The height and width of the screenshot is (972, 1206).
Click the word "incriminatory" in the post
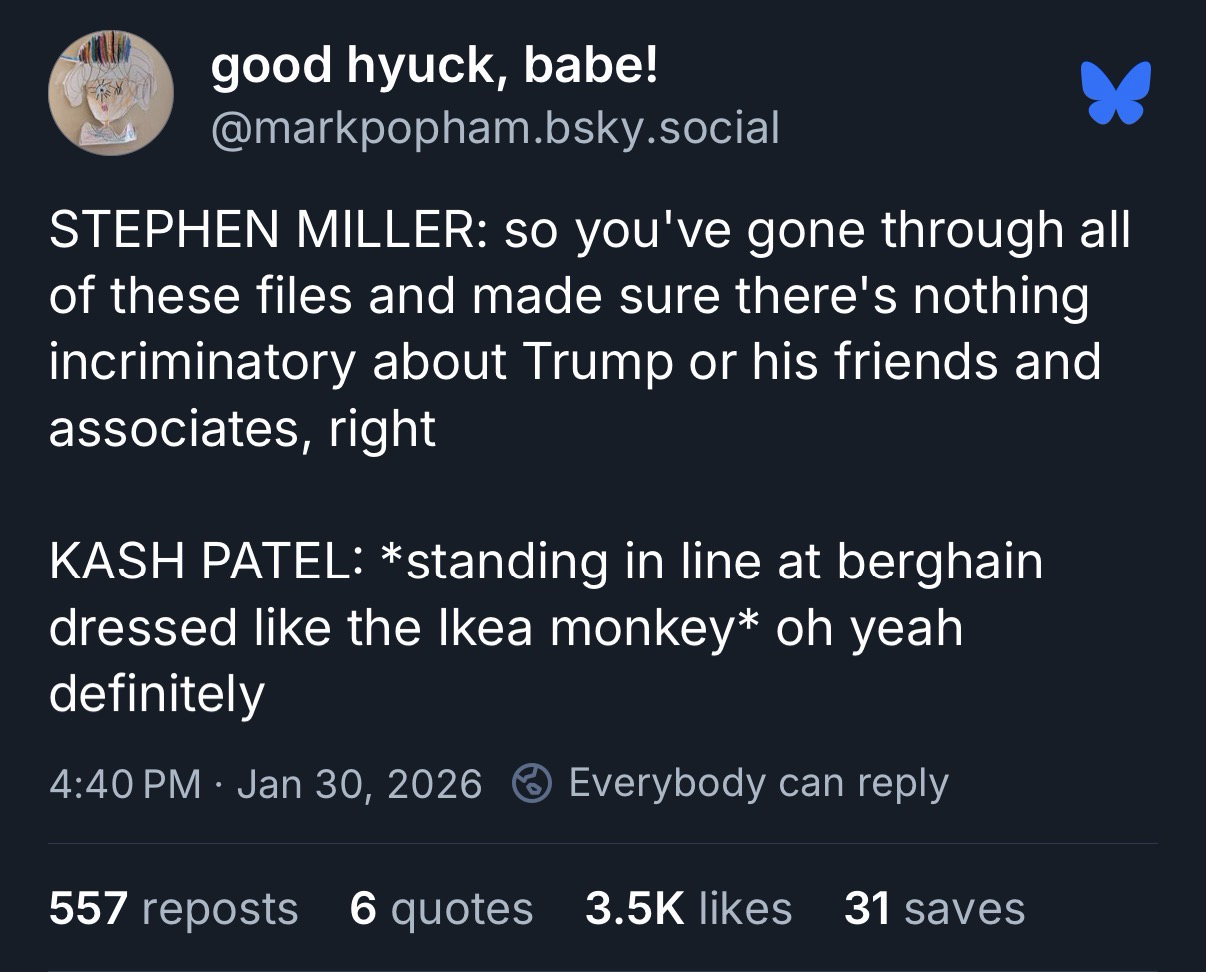coord(201,363)
